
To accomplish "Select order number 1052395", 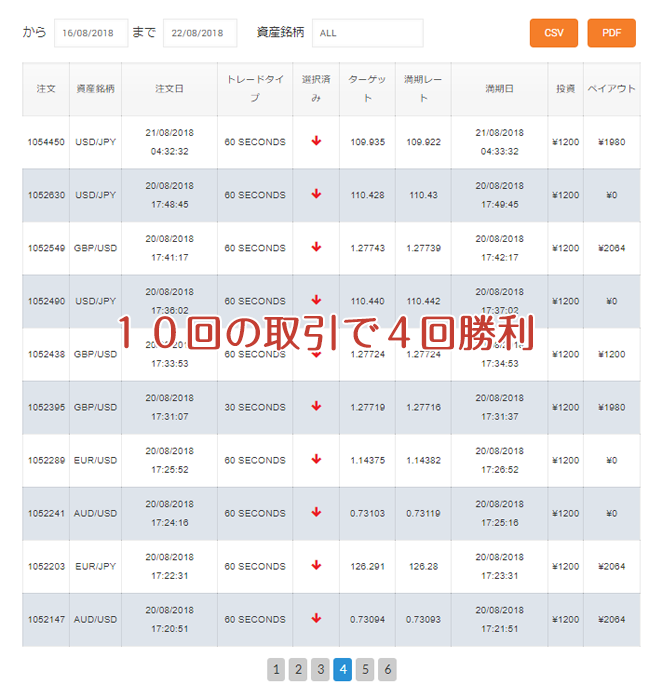I will pos(46,407).
